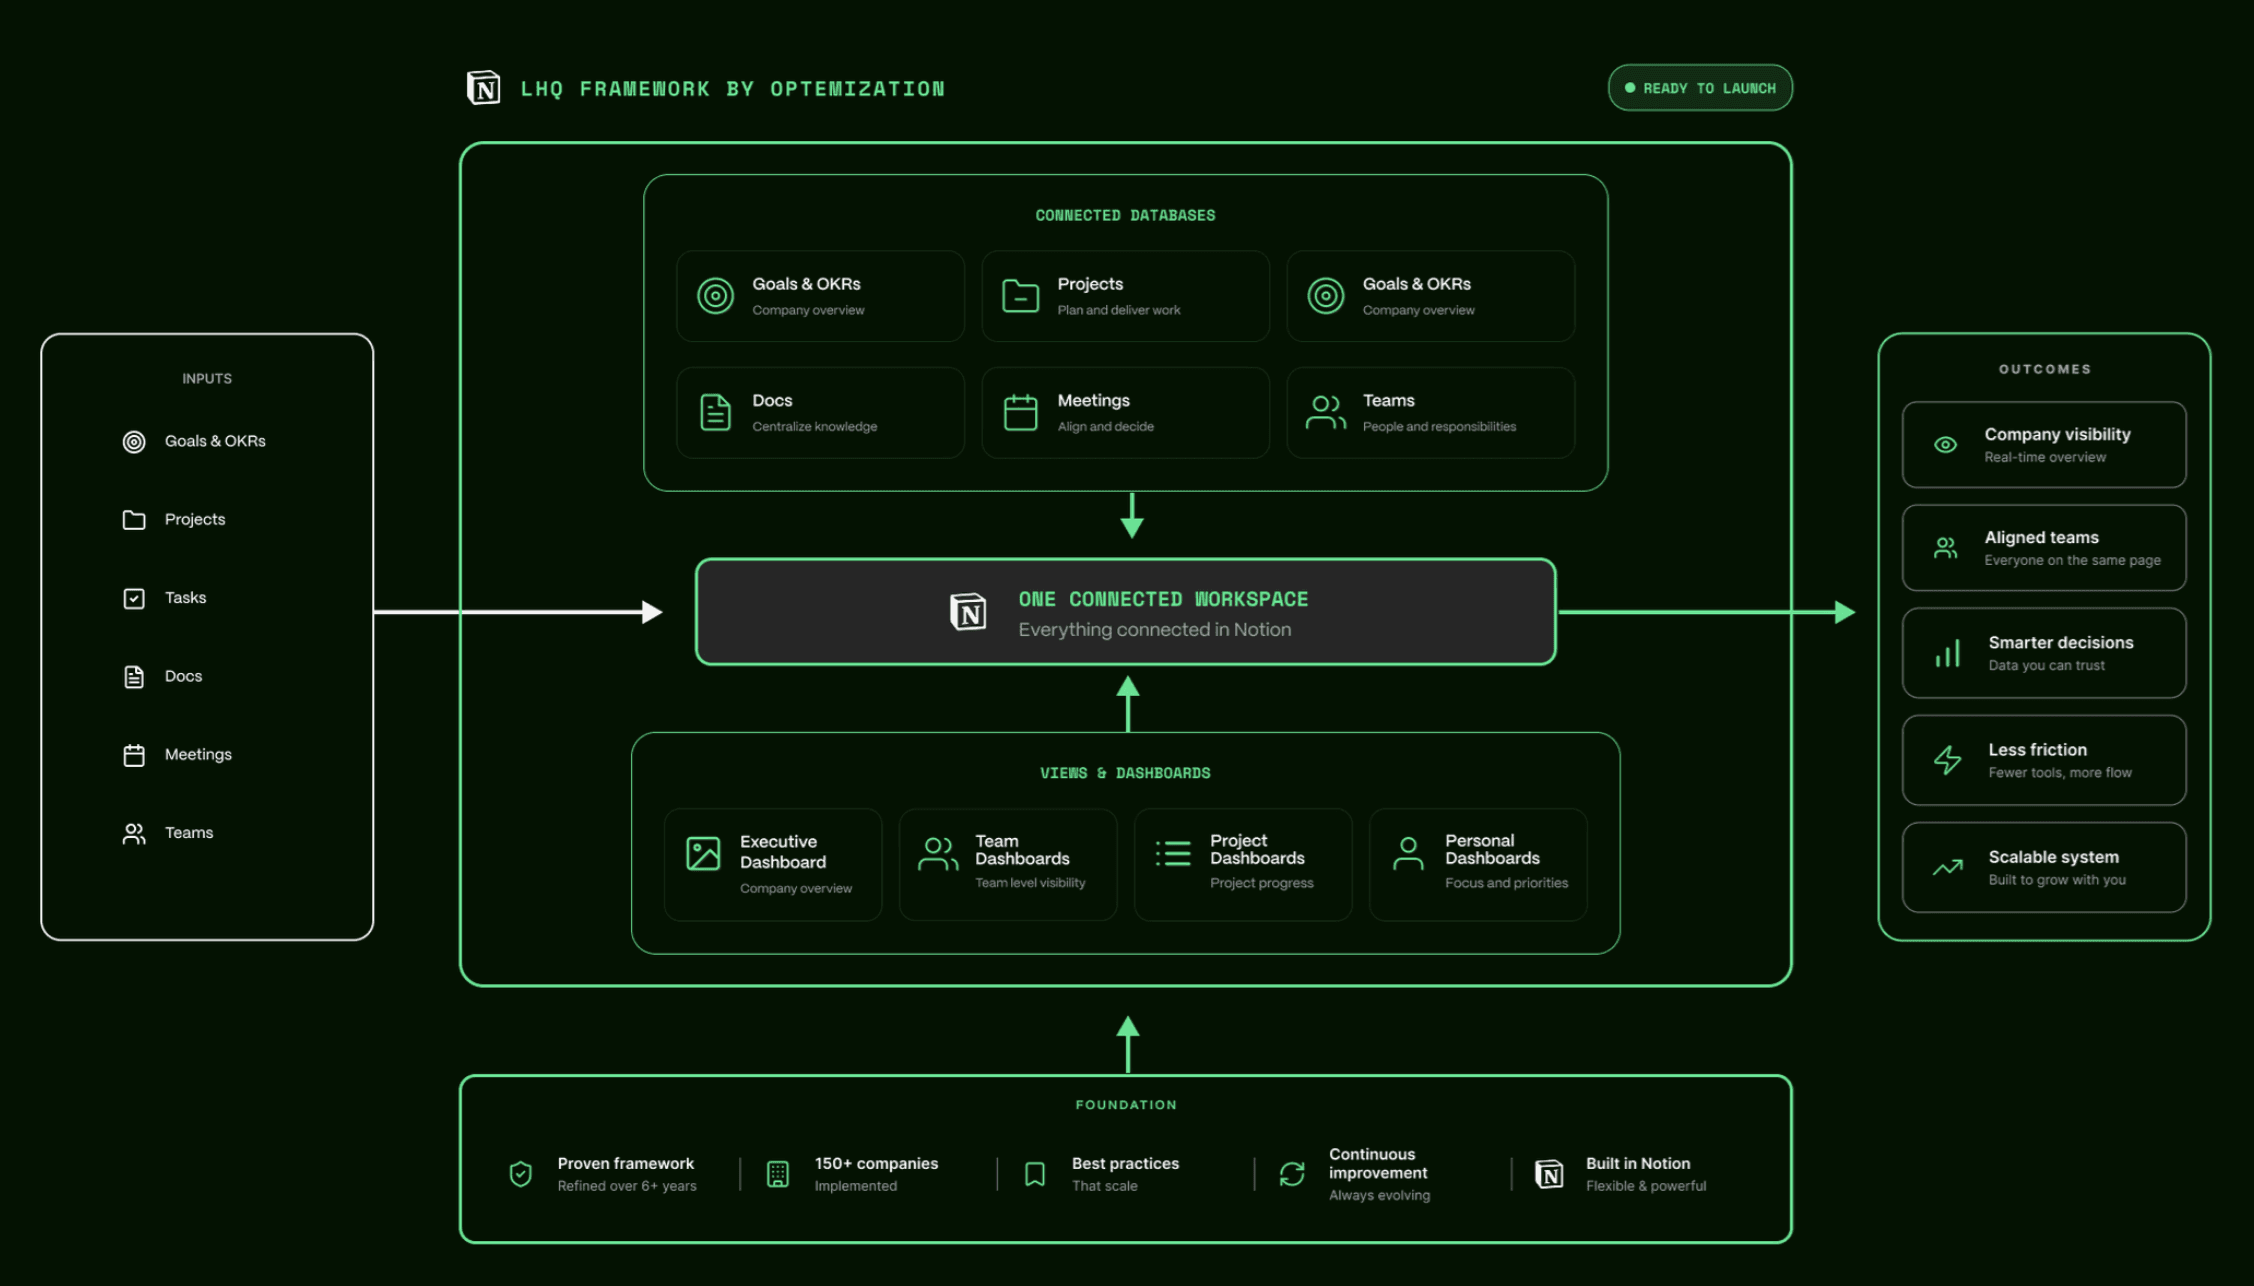
Task: Select the bookmark icon beside Best practices
Action: pyautogui.click(x=1035, y=1174)
